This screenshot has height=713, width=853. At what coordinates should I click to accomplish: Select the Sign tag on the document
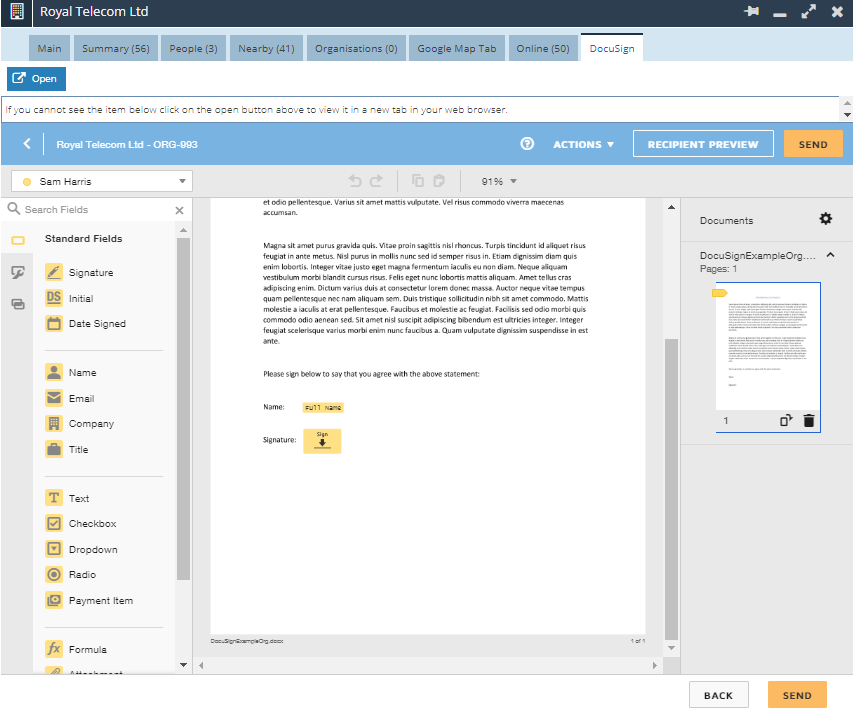322,441
